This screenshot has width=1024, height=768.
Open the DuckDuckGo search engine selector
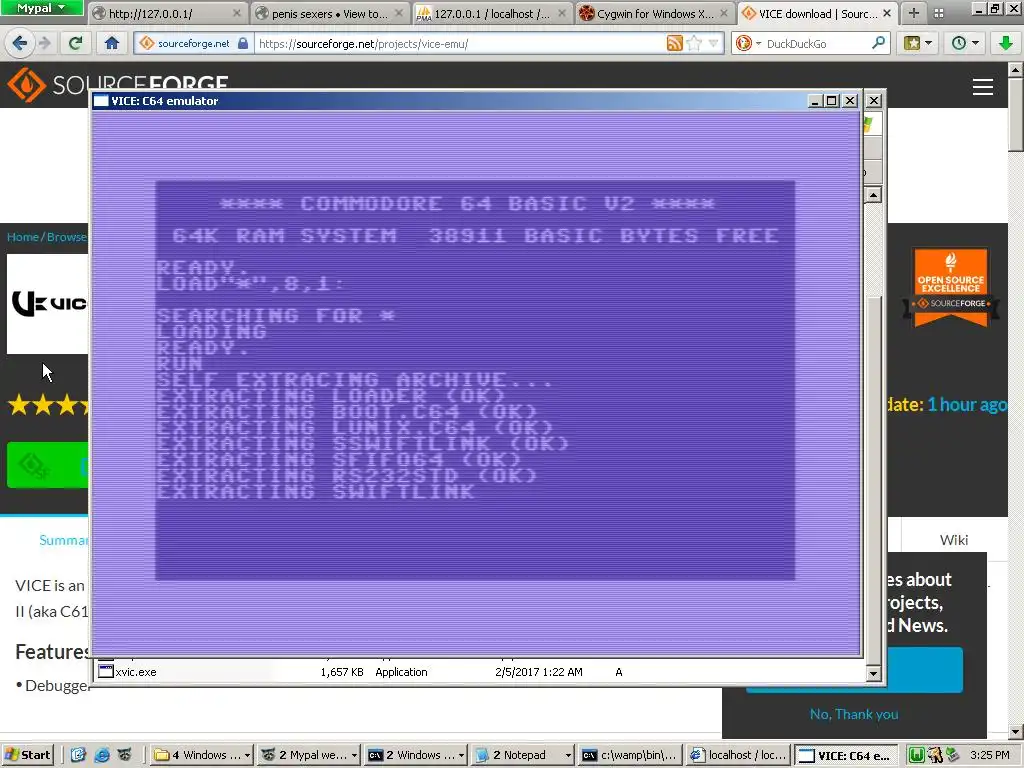[x=748, y=44]
